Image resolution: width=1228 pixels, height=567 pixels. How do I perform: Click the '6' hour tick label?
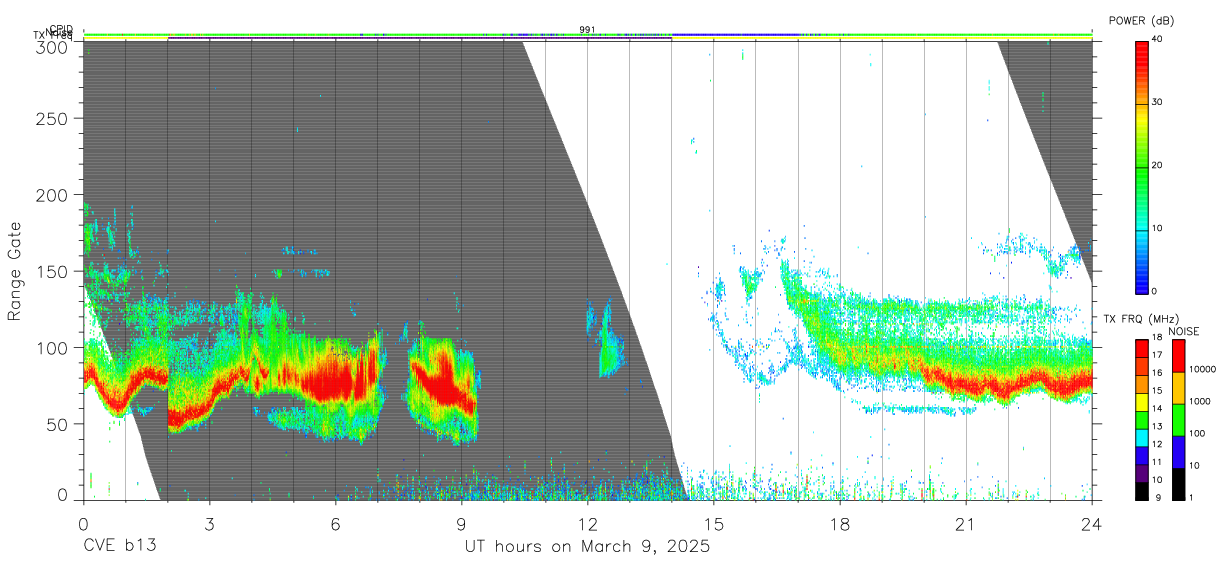[x=335, y=524]
